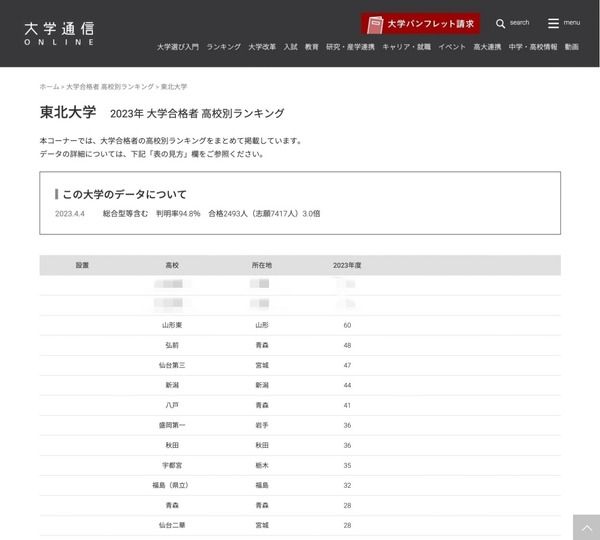Image resolution: width=600 pixels, height=540 pixels.
Task: Click the 2023.4.4 date text
Action: [x=70, y=214]
